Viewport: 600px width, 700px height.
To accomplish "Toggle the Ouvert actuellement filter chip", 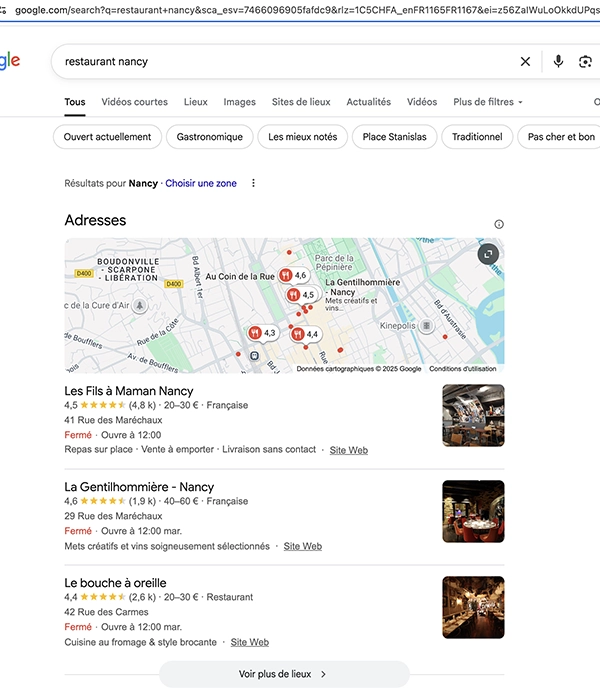I will [x=107, y=137].
